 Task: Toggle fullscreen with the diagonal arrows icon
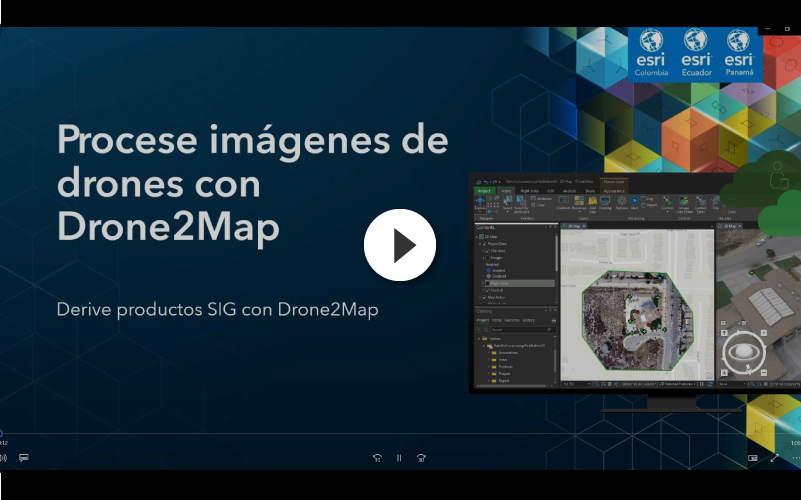(774, 458)
